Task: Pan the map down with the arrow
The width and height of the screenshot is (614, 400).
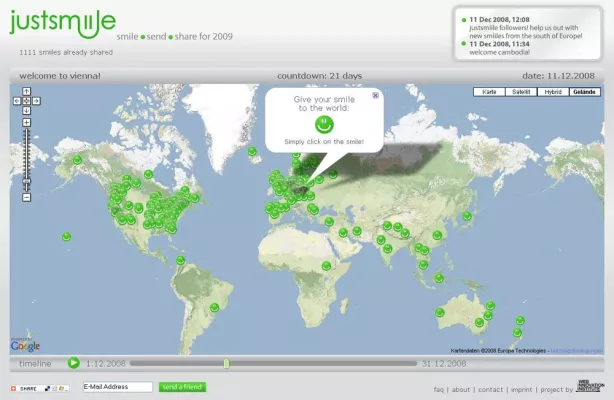Action: pyautogui.click(x=26, y=110)
